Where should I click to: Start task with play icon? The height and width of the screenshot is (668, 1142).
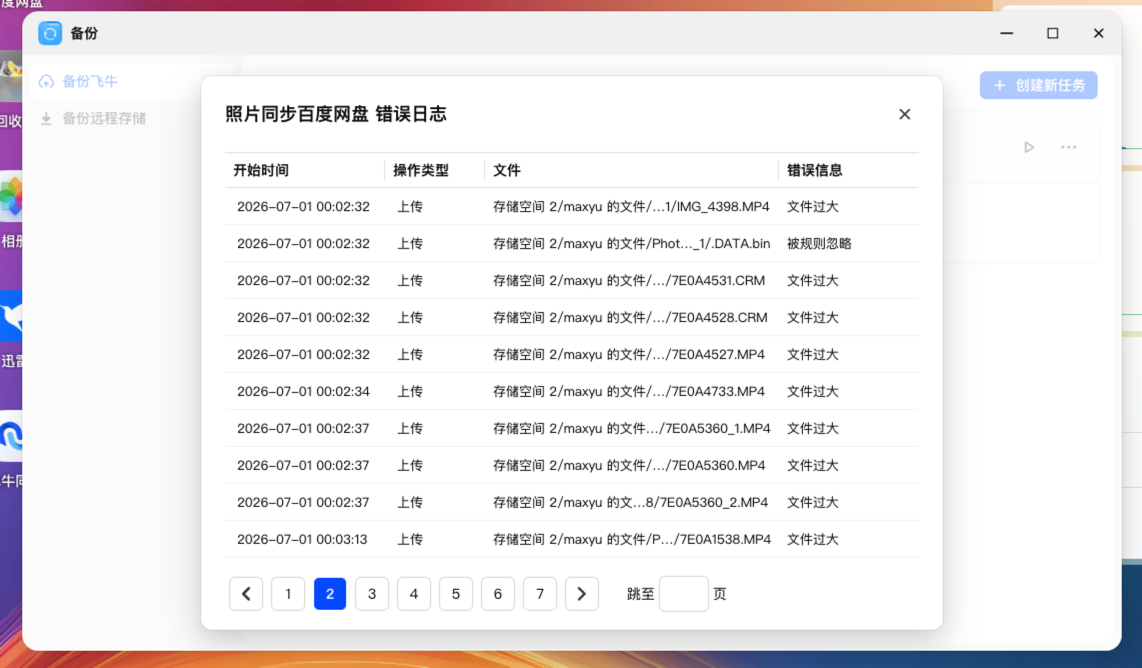1029,147
